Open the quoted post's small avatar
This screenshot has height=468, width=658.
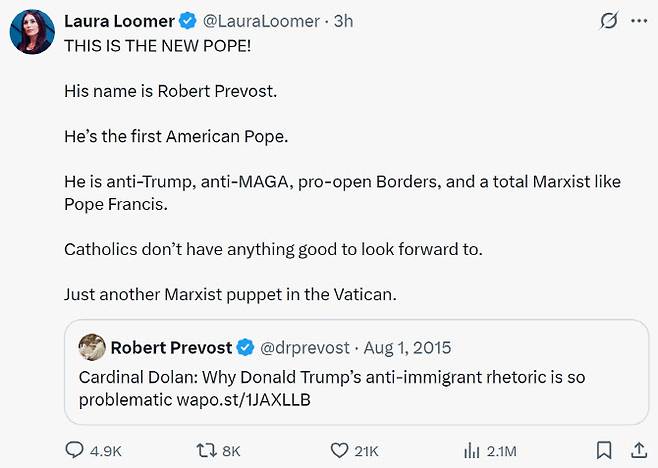coord(91,348)
